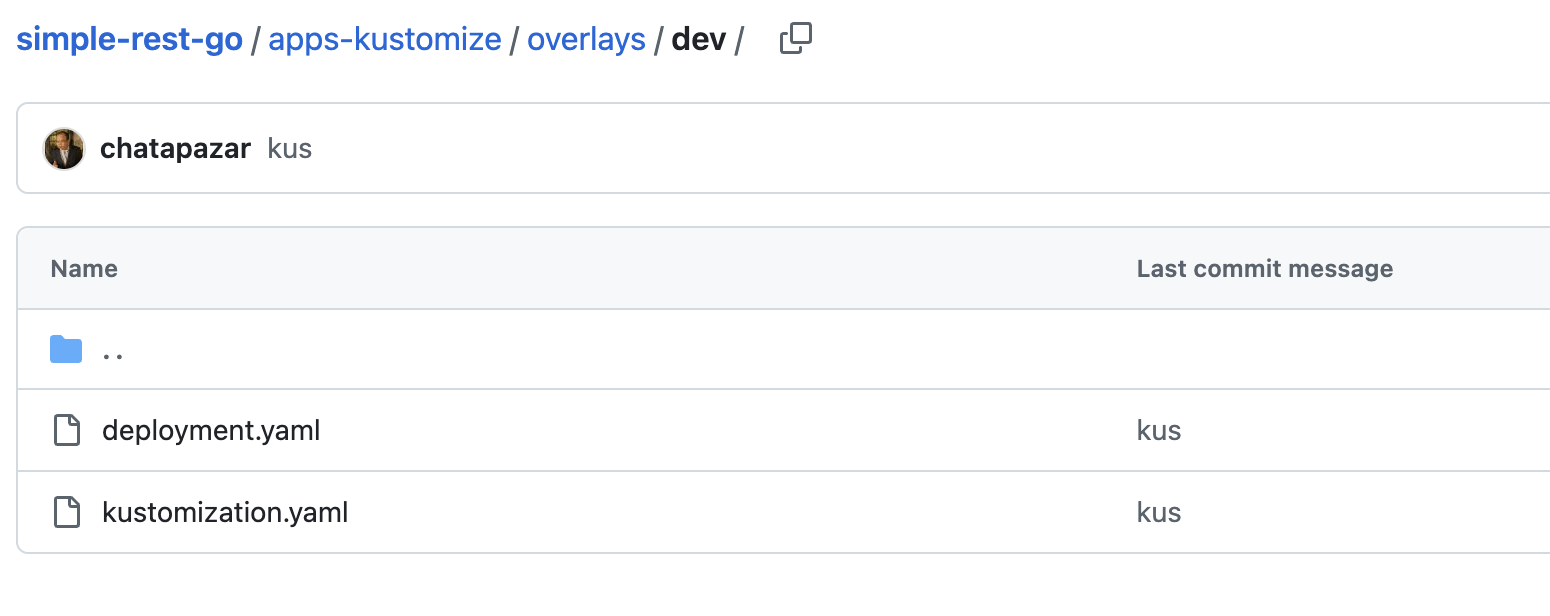
Task: Go up via the double-dot link
Action: click(113, 351)
